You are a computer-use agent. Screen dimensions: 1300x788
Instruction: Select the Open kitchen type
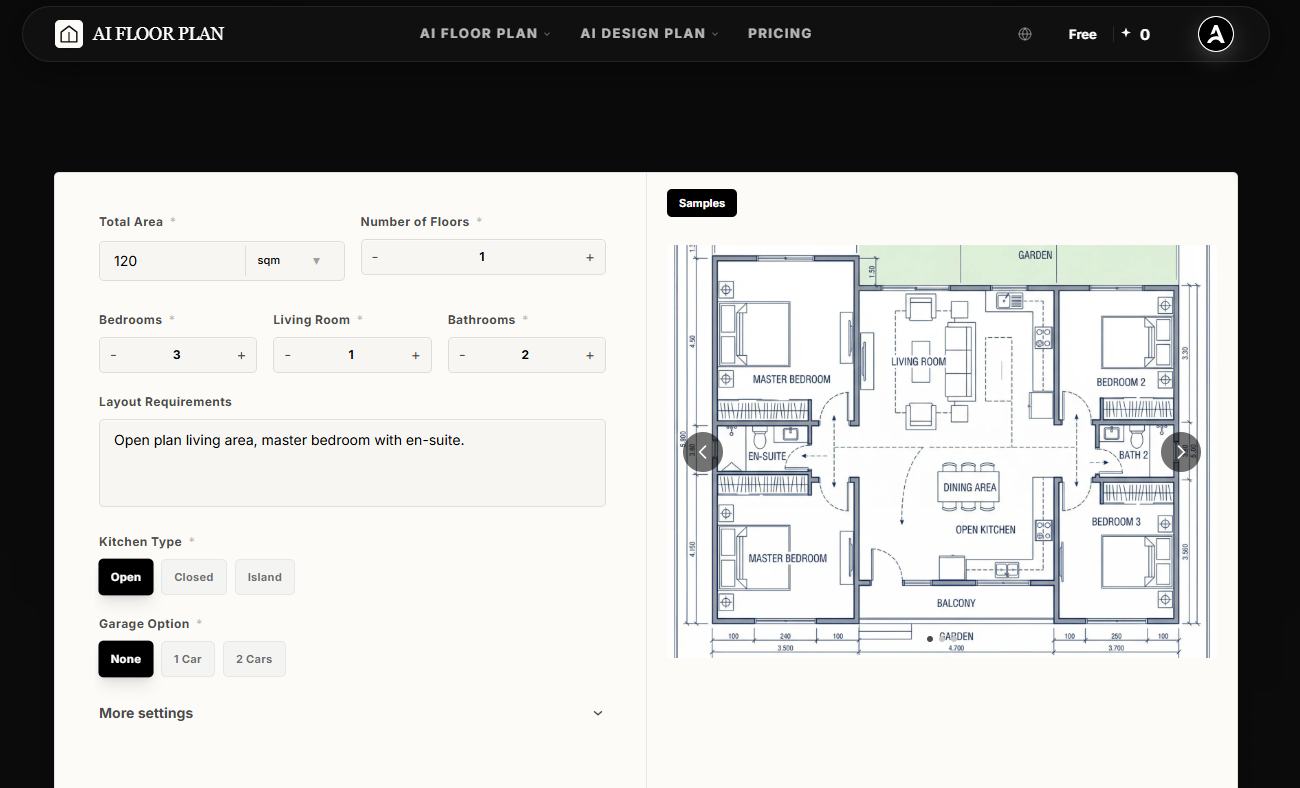tap(126, 577)
